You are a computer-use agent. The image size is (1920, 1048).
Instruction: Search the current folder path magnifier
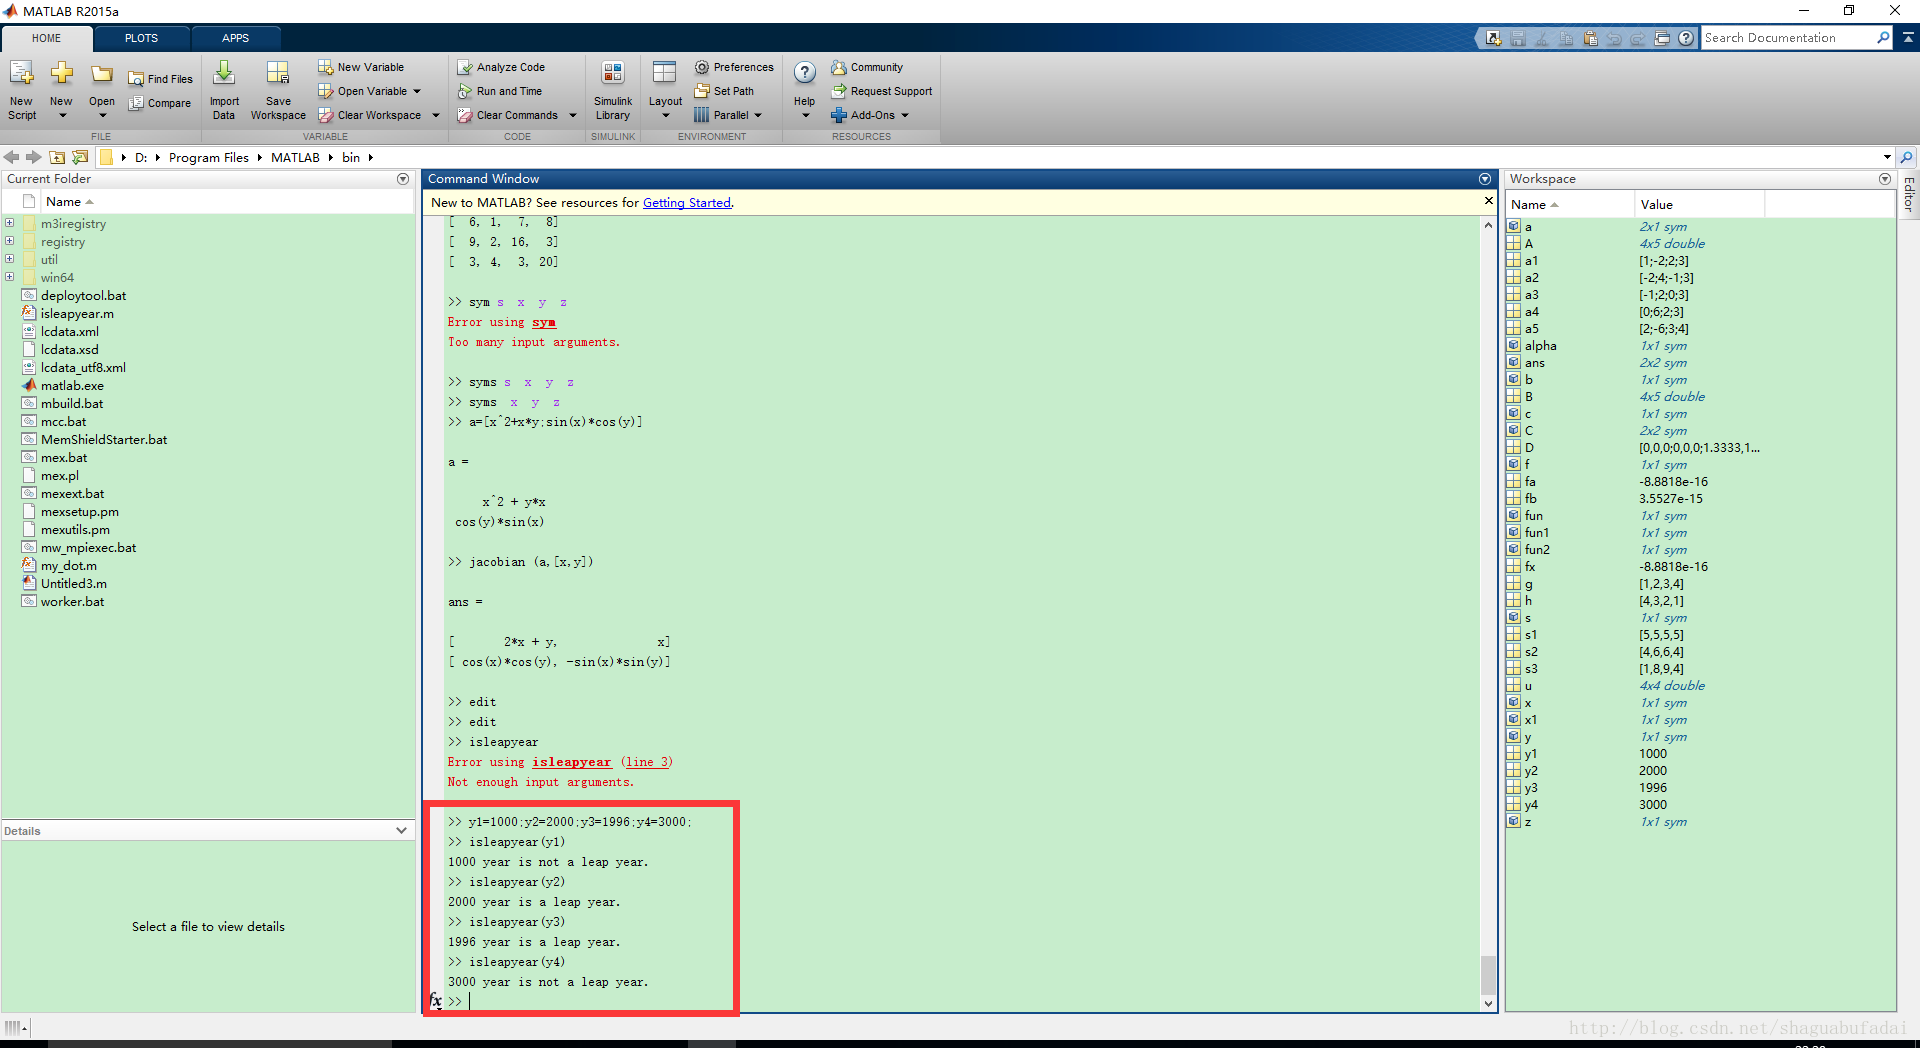(x=1907, y=157)
